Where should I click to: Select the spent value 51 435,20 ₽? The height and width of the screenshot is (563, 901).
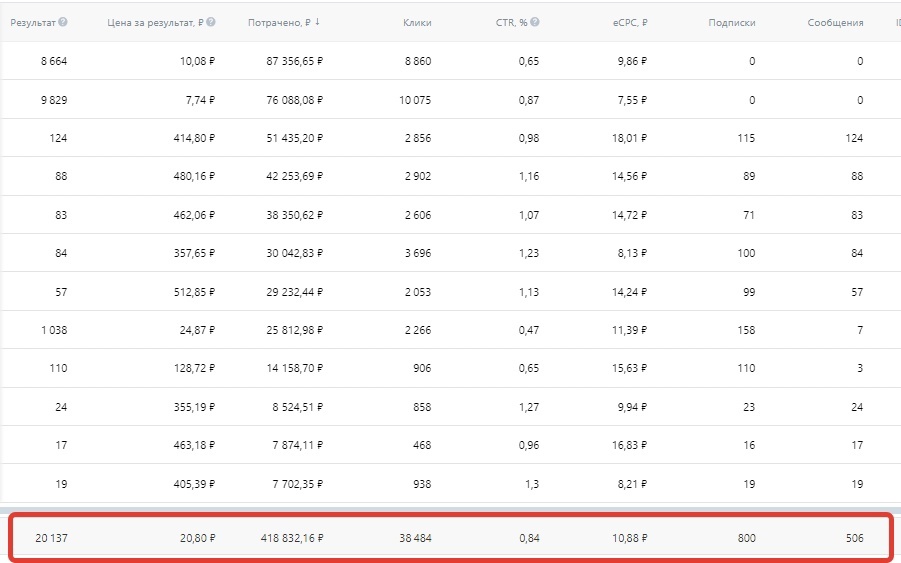(295, 138)
